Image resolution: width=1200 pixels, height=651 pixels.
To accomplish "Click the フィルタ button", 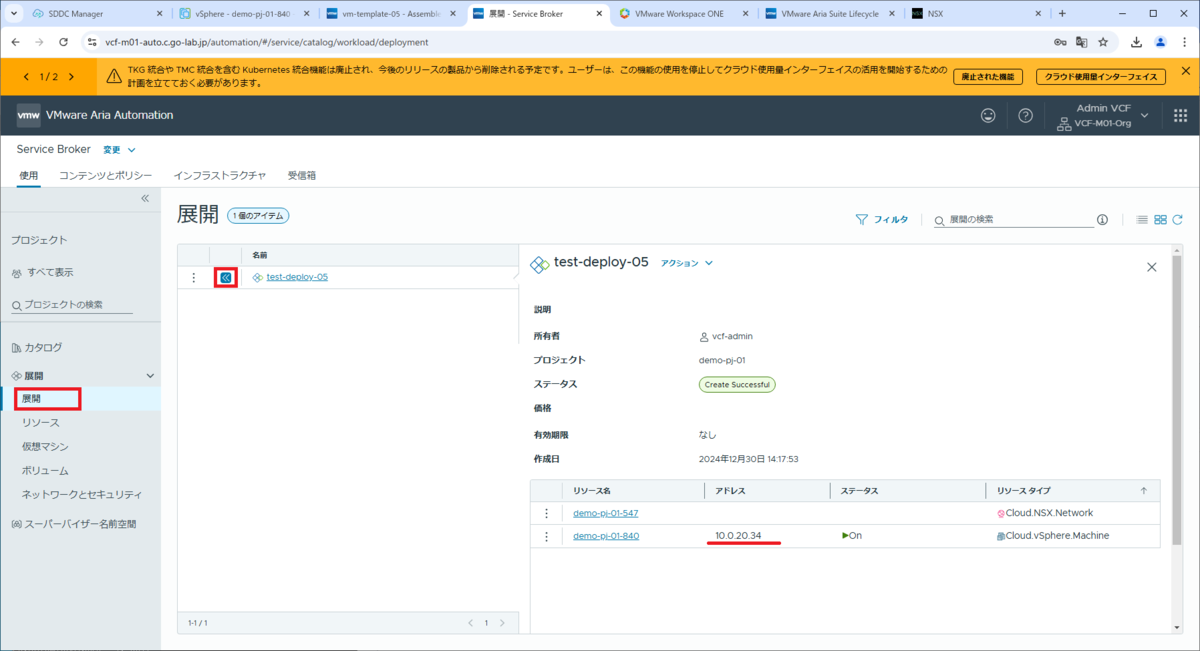I will tap(882, 219).
